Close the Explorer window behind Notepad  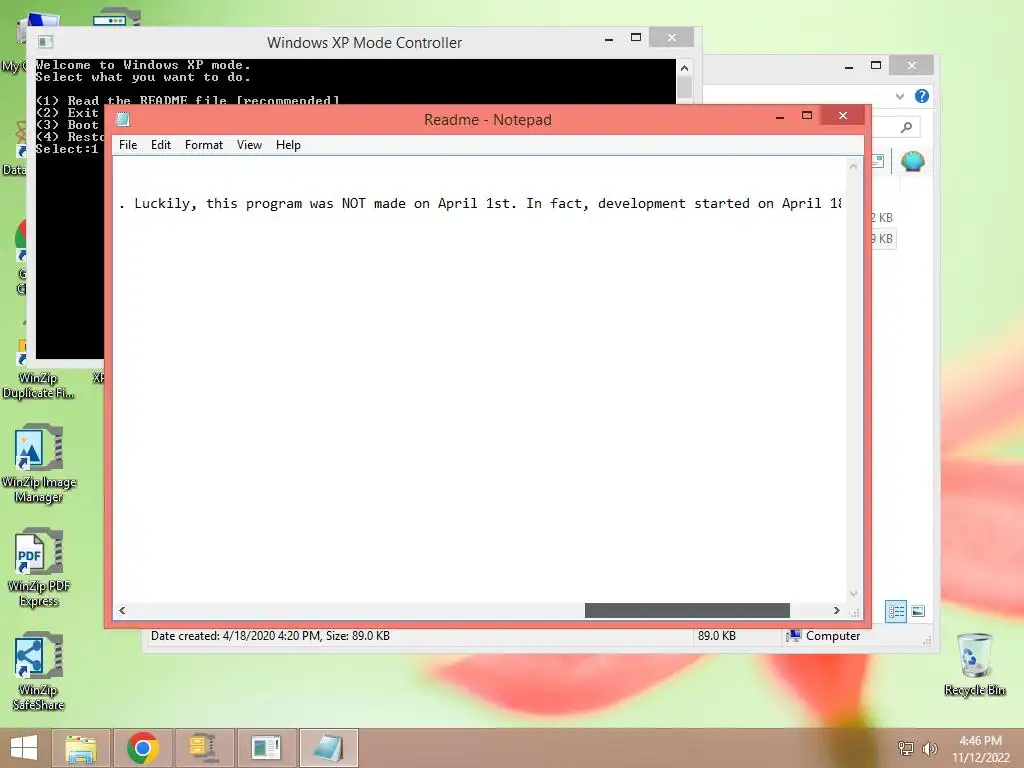pyautogui.click(x=912, y=65)
